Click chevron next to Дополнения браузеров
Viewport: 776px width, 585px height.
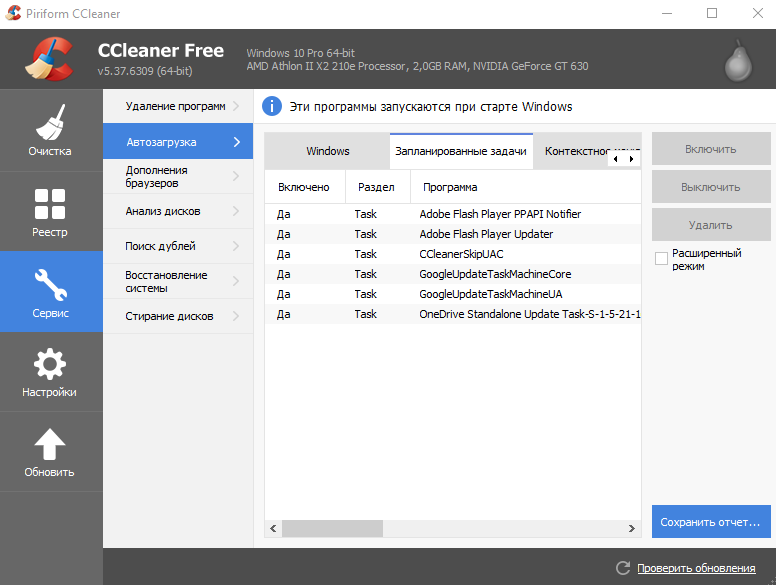click(236, 176)
